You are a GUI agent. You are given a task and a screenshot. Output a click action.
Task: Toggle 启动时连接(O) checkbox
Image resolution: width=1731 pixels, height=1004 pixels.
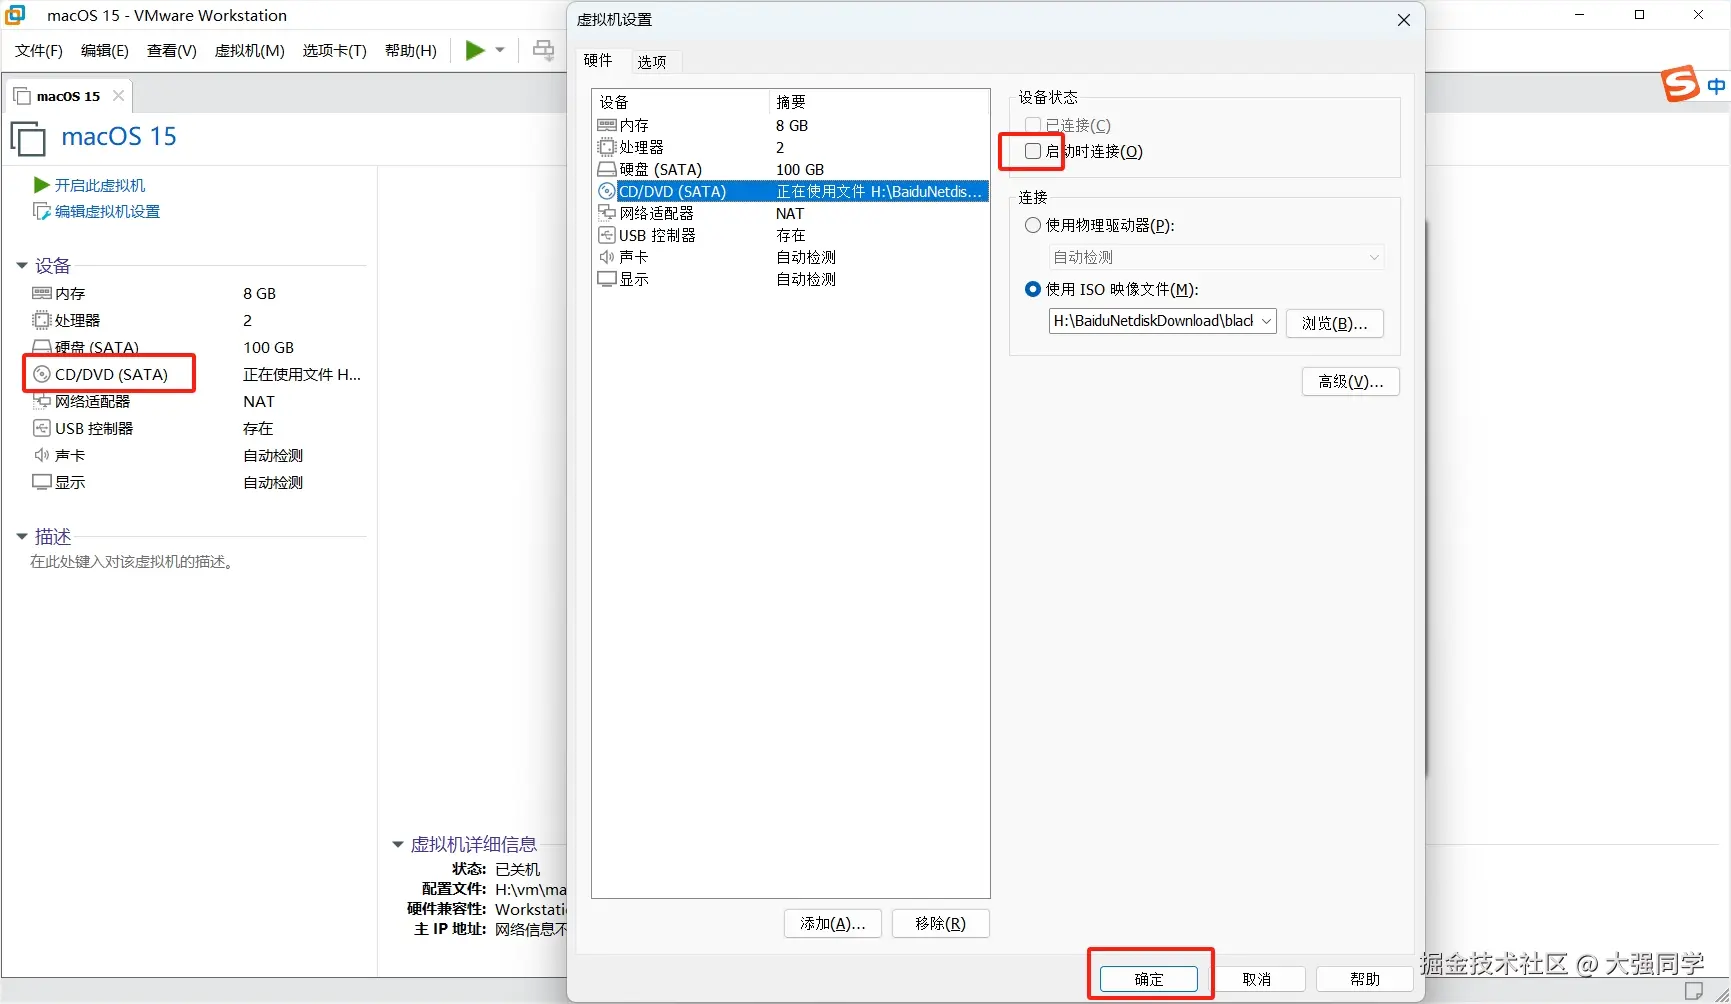tap(1033, 151)
